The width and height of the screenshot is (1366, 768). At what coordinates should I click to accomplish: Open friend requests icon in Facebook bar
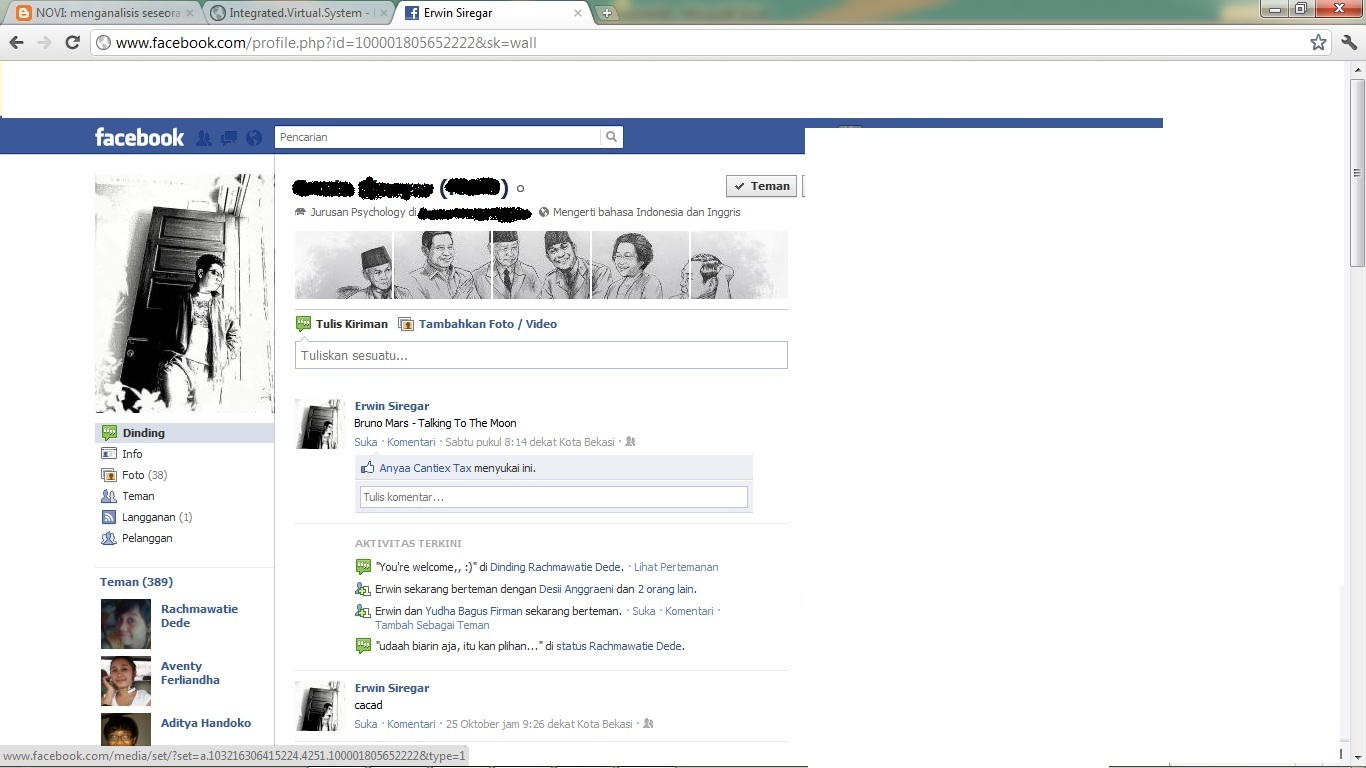(x=204, y=138)
